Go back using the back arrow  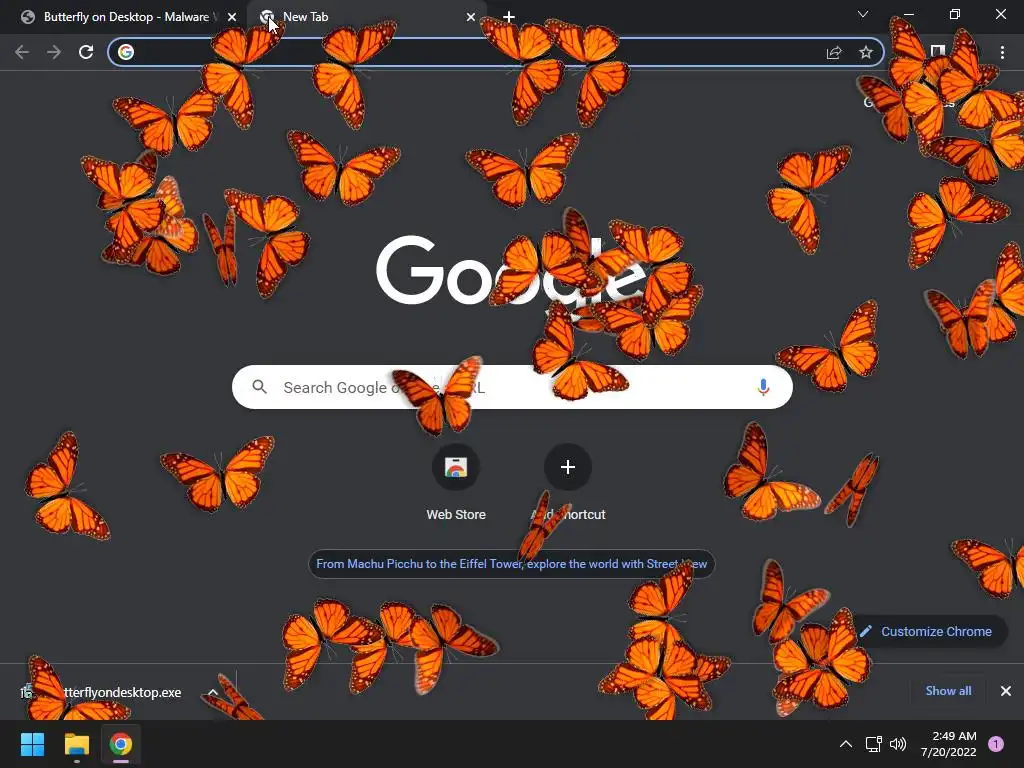pyautogui.click(x=22, y=52)
